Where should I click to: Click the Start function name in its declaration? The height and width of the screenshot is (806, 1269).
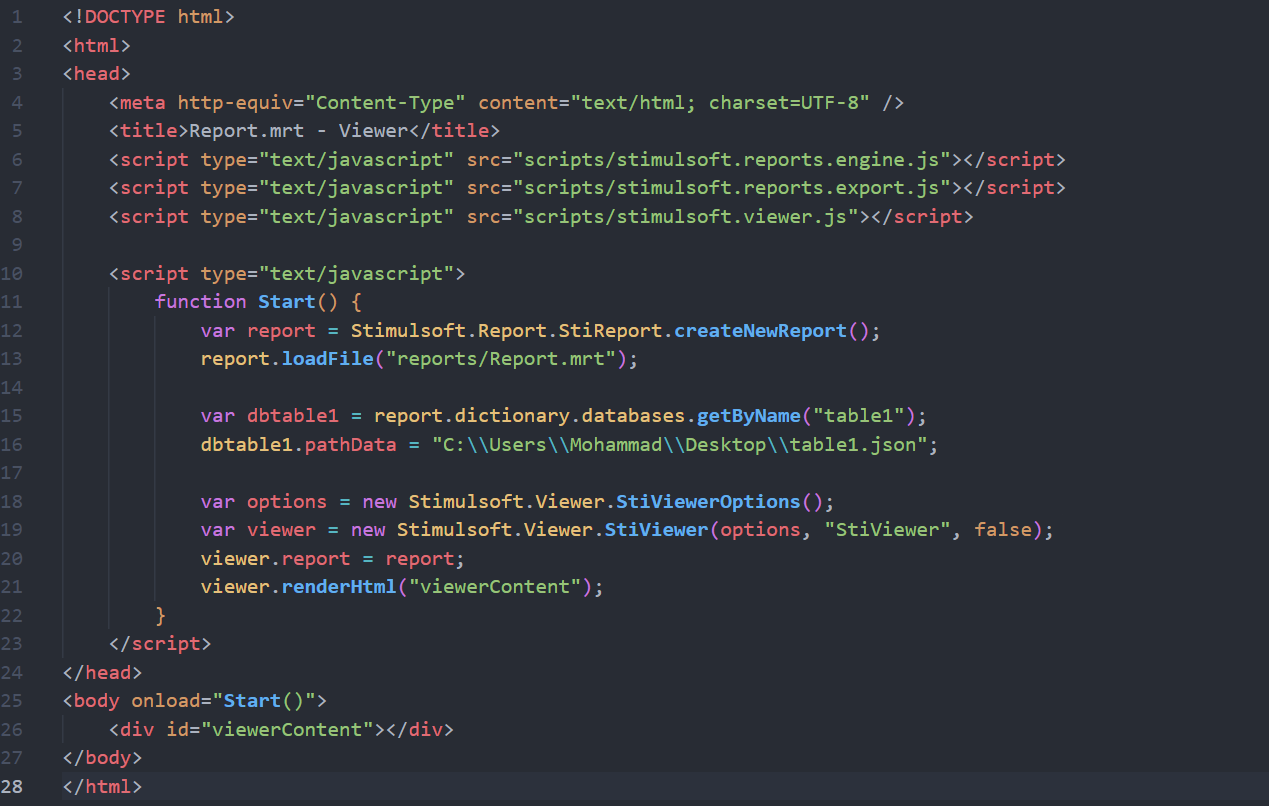(287, 302)
